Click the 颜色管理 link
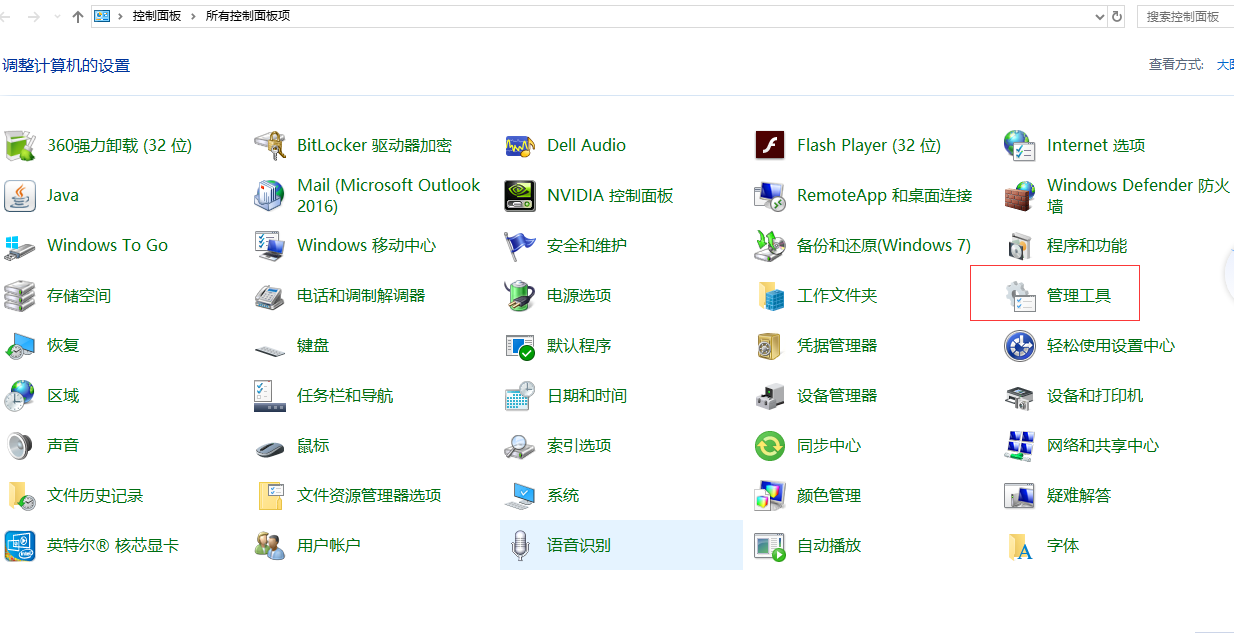Screen dimensions: 1234x633 point(829,495)
